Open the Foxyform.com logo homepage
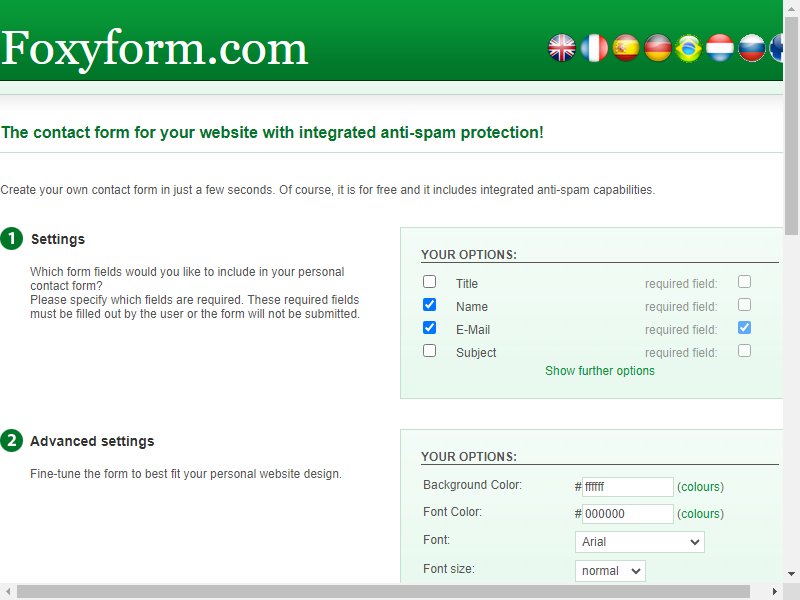The width and height of the screenshot is (800, 600). coord(155,50)
